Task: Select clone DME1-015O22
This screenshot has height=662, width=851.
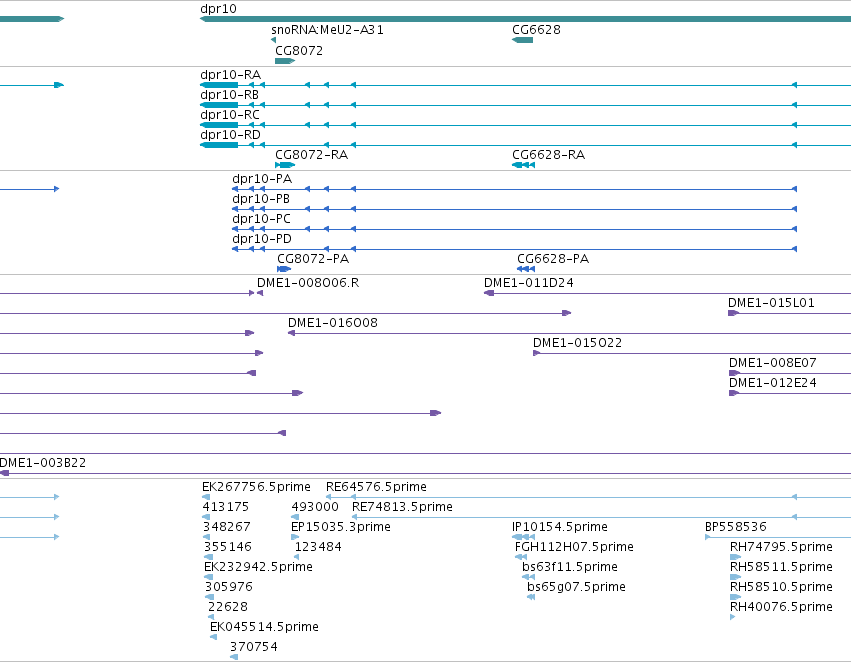Action: click(x=577, y=343)
